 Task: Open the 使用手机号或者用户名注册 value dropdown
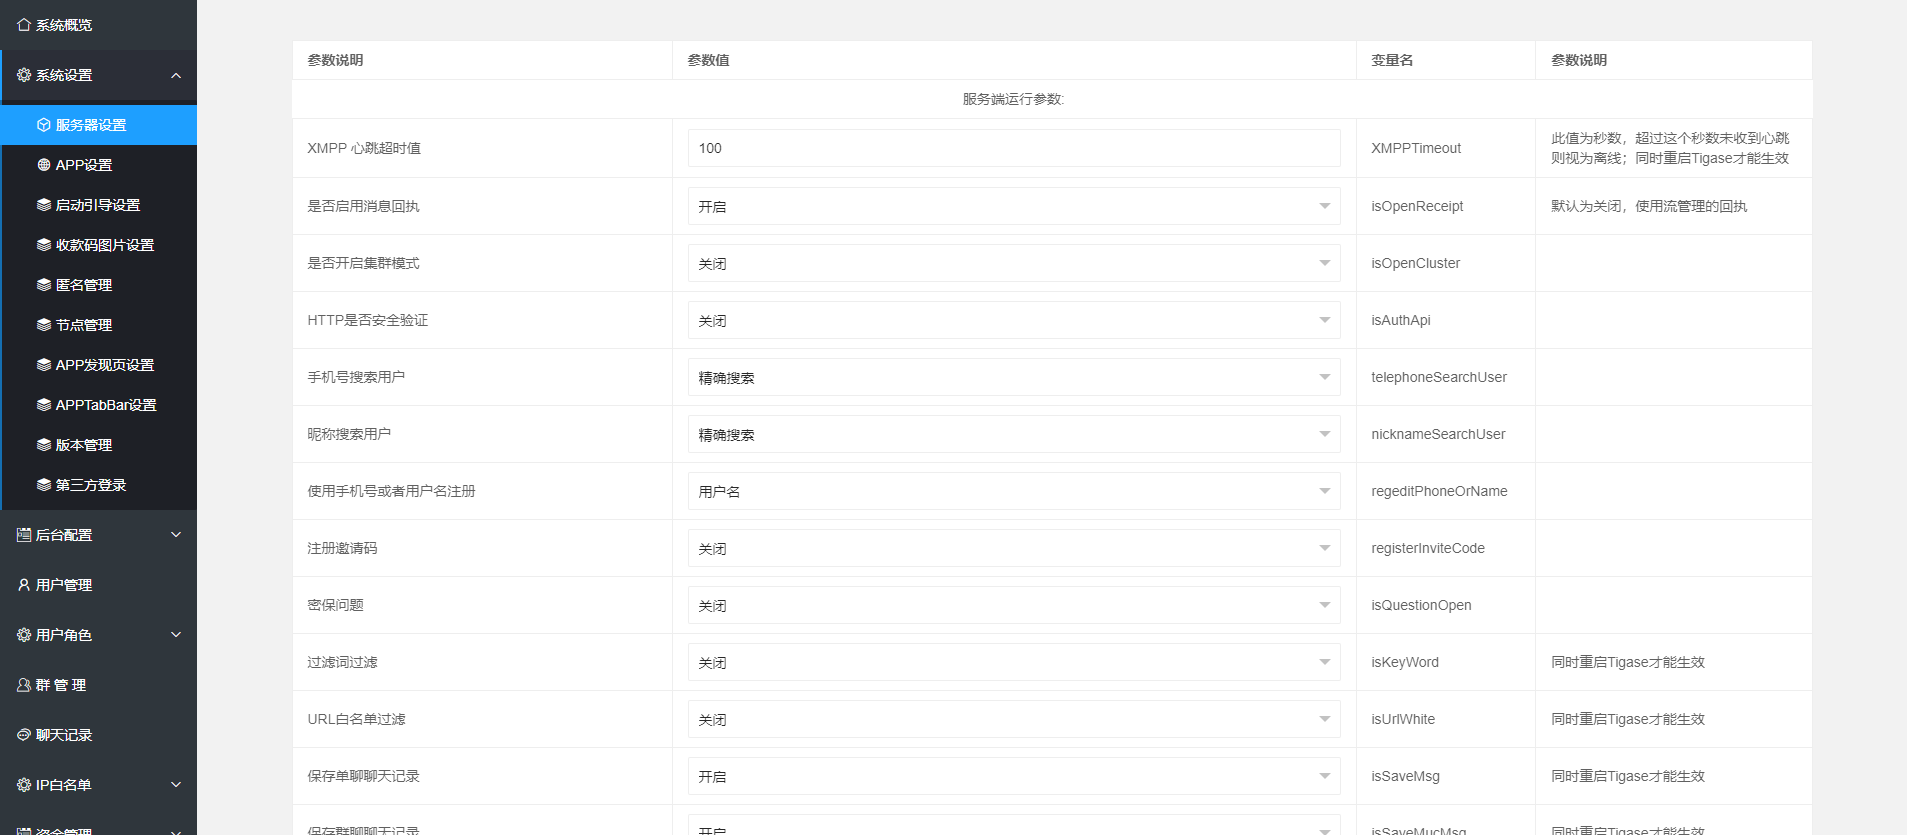tap(1014, 491)
